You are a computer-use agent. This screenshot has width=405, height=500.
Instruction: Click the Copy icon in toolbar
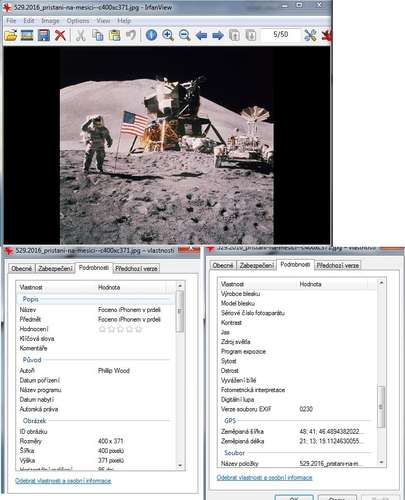(98, 35)
